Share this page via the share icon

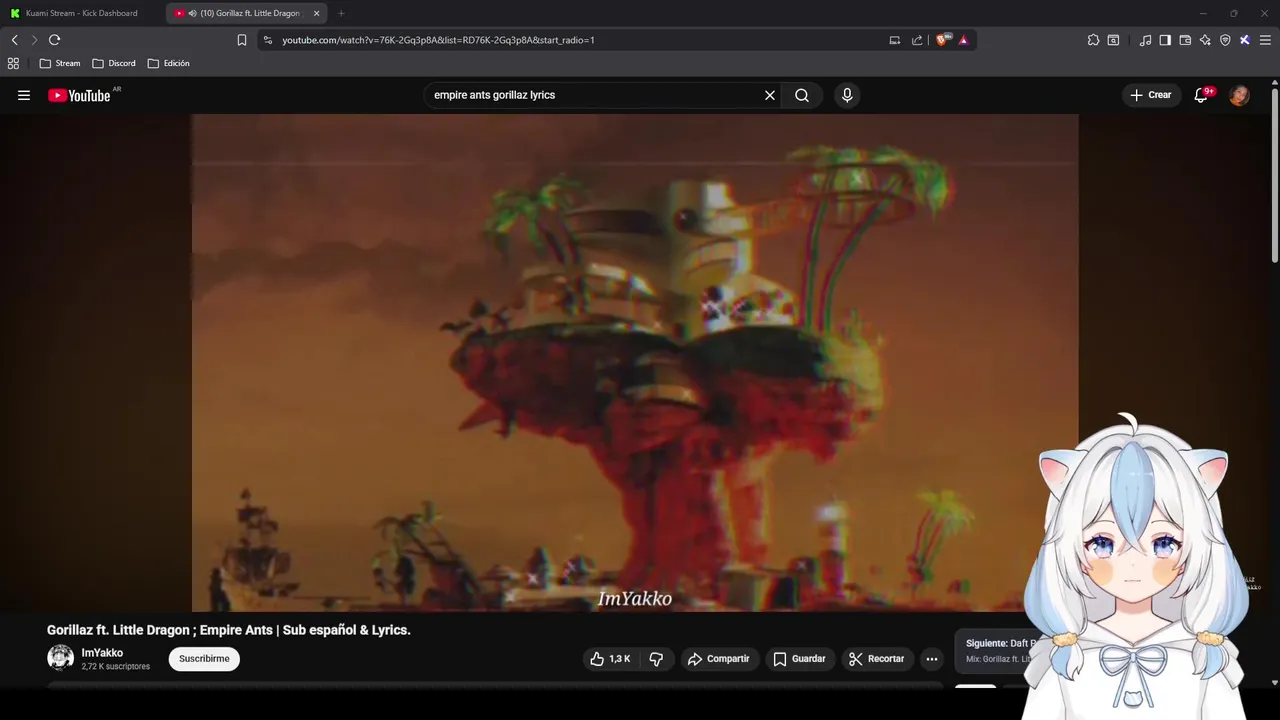tap(917, 40)
